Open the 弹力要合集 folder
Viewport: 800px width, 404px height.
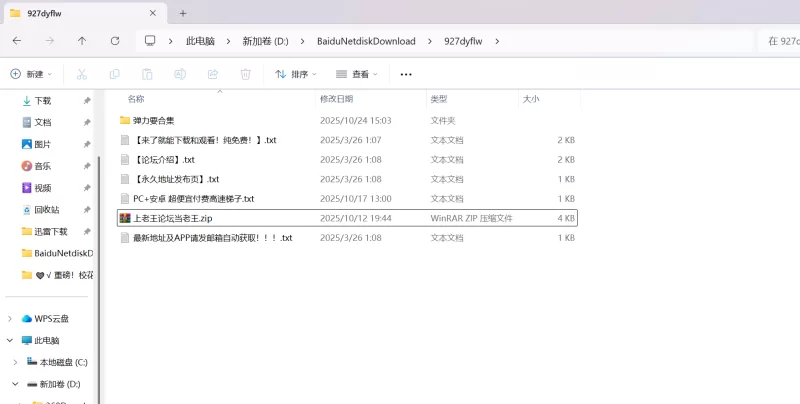(153, 120)
